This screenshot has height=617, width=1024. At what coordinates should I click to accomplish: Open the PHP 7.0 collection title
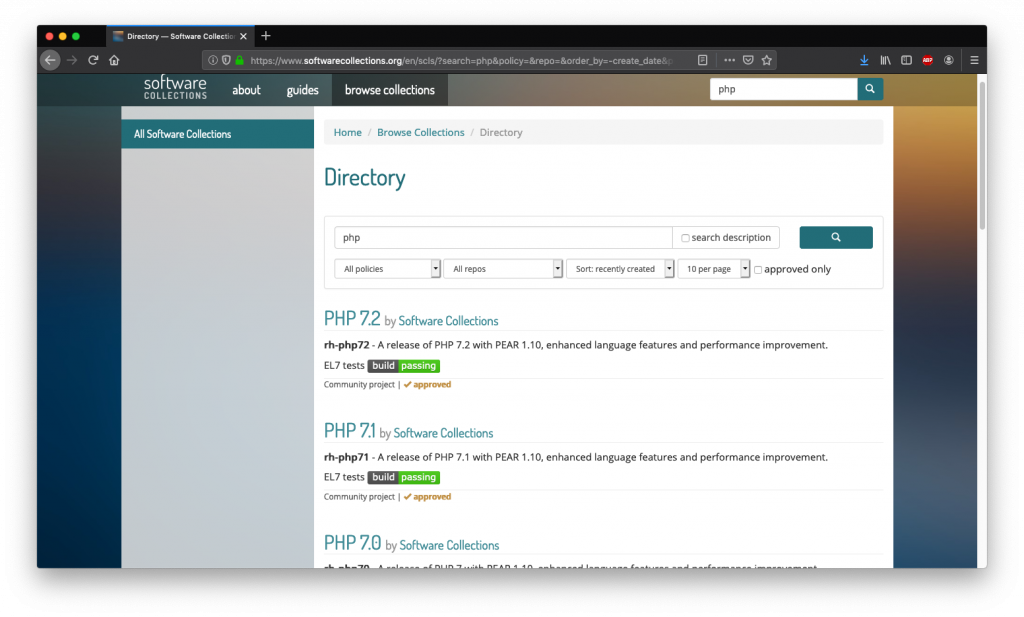pyautogui.click(x=353, y=543)
